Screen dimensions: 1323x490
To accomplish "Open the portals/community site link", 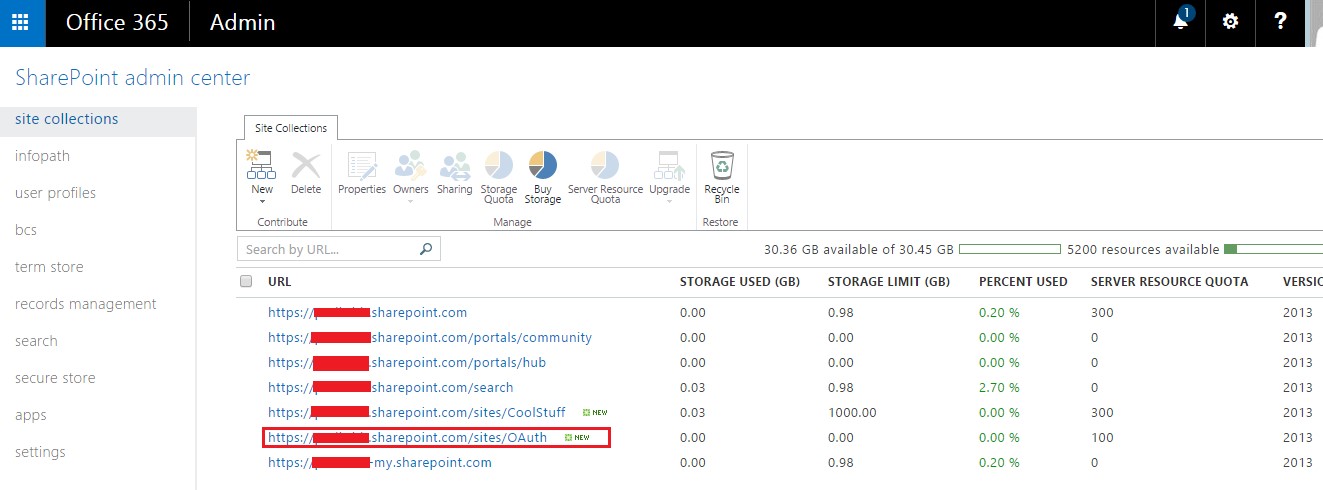I will (430, 337).
